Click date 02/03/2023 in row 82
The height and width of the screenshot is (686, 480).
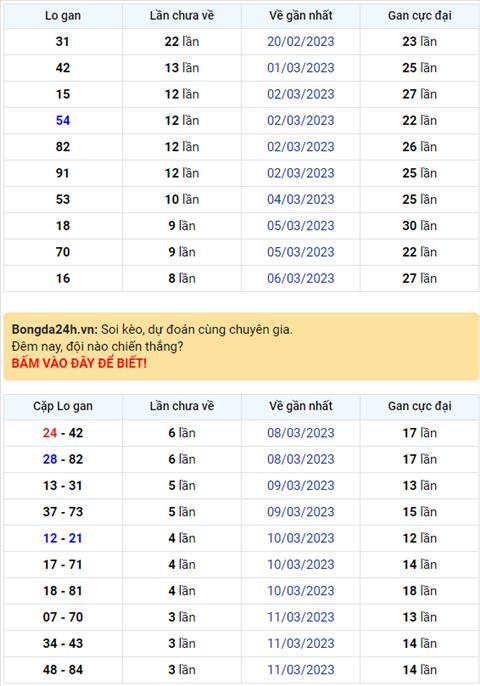301,147
